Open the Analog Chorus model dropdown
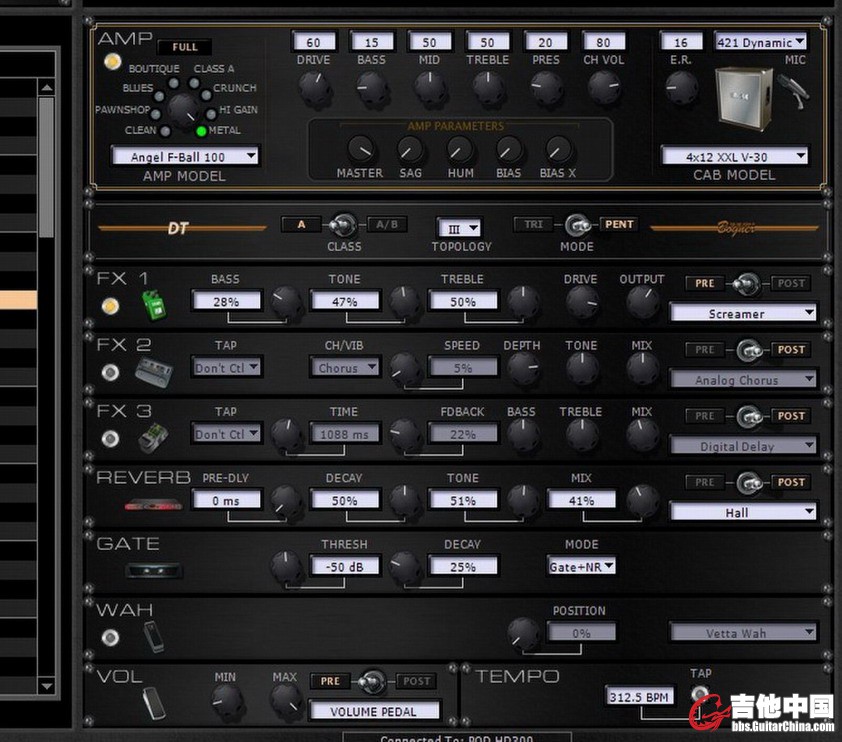Viewport: 842px width, 742px height. tap(743, 380)
